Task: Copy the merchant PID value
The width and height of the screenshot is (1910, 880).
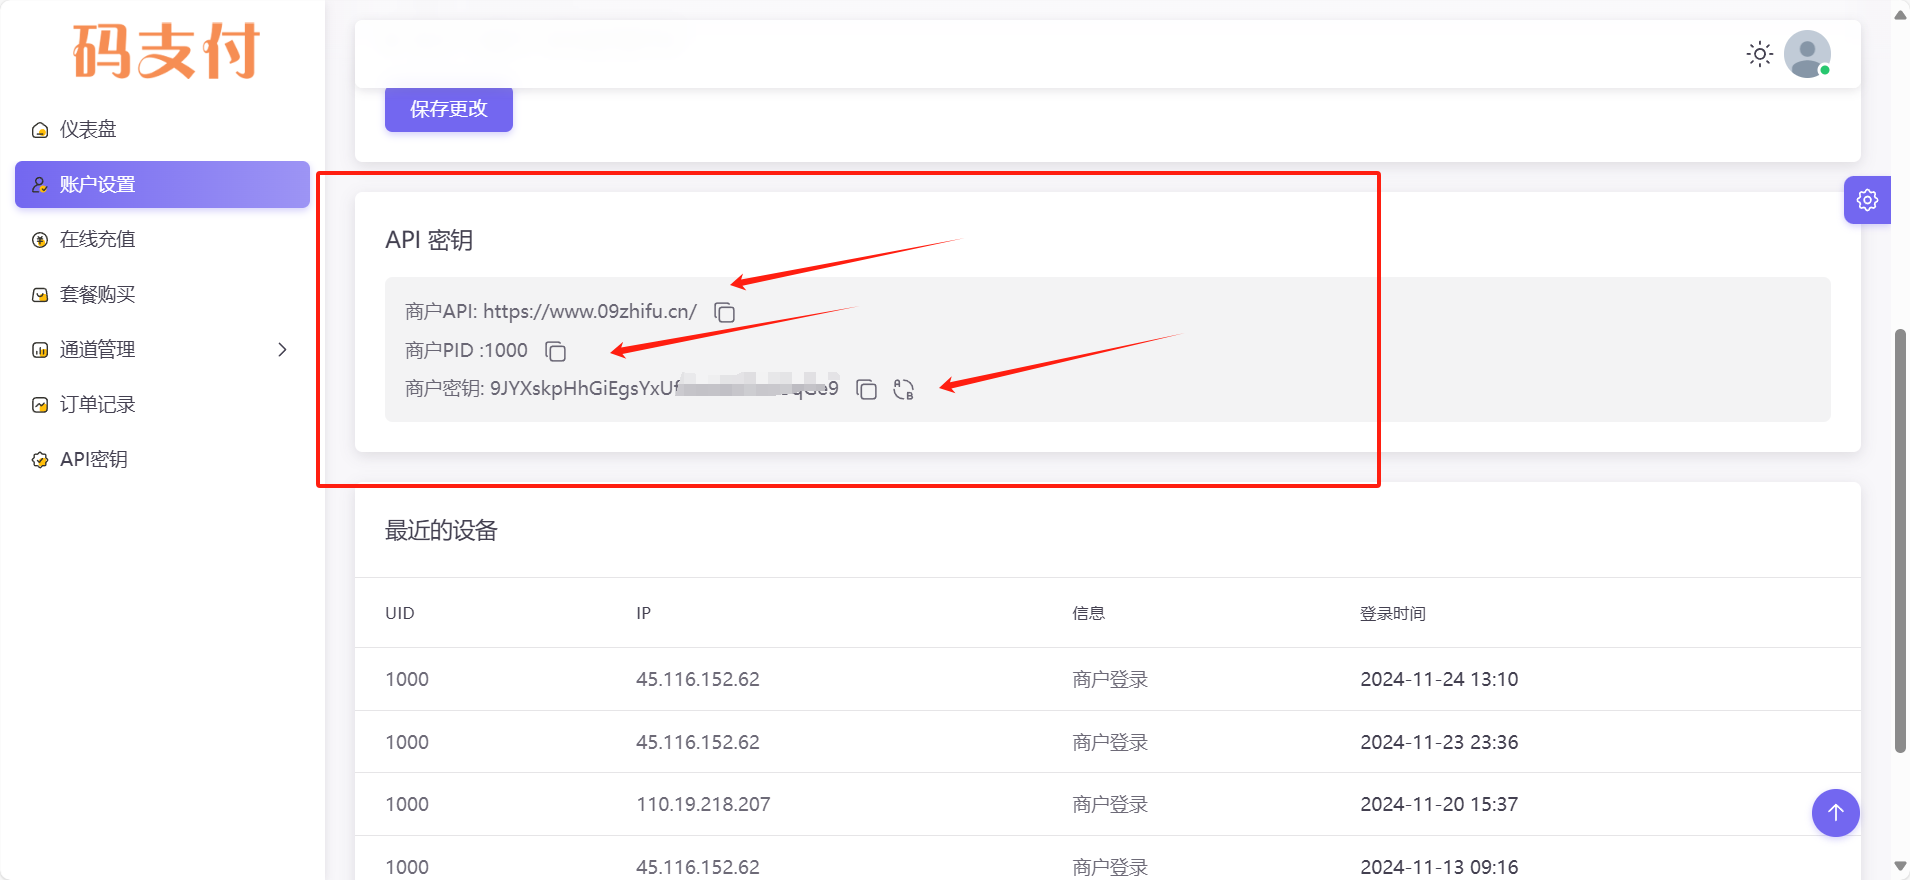Action: point(555,351)
